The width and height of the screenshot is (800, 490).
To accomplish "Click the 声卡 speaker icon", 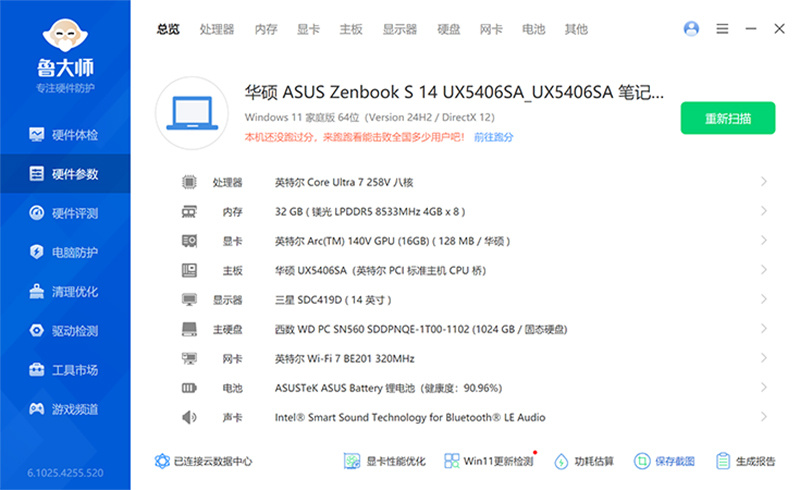I will [x=189, y=418].
